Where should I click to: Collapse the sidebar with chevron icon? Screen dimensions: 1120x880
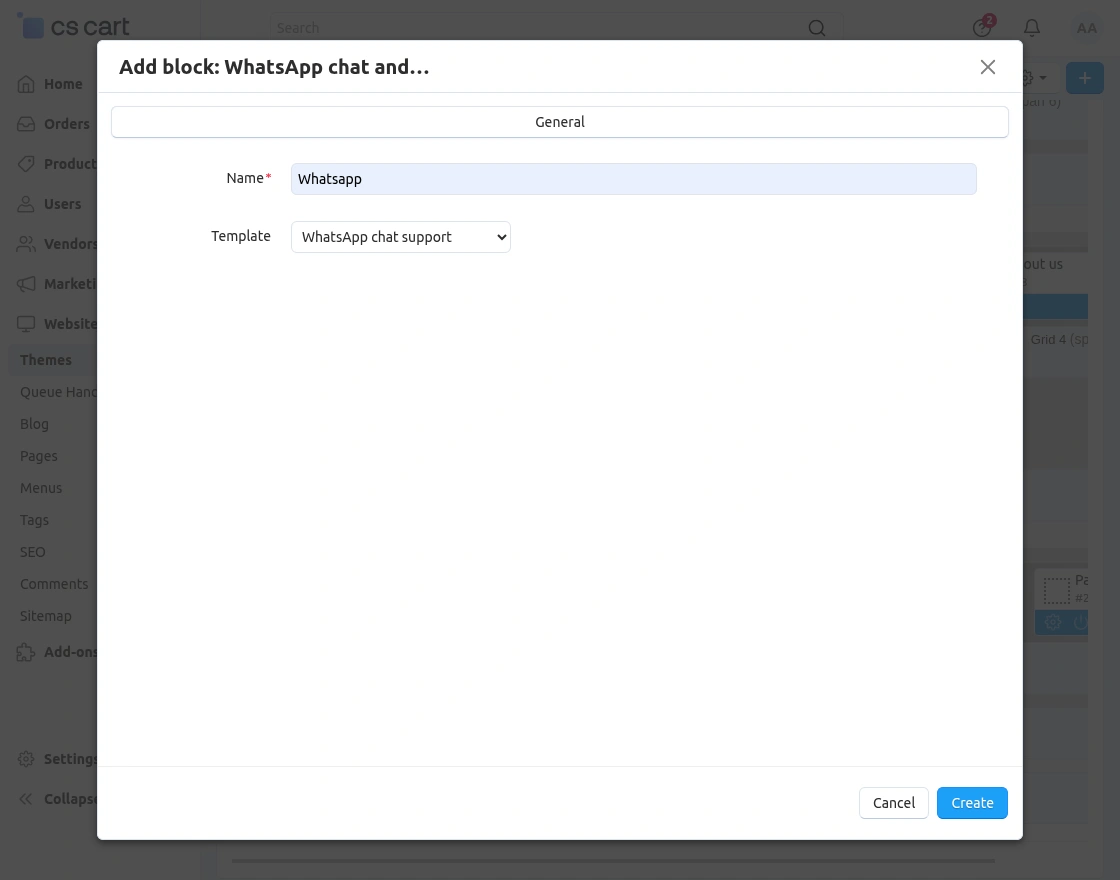pyautogui.click(x=26, y=799)
